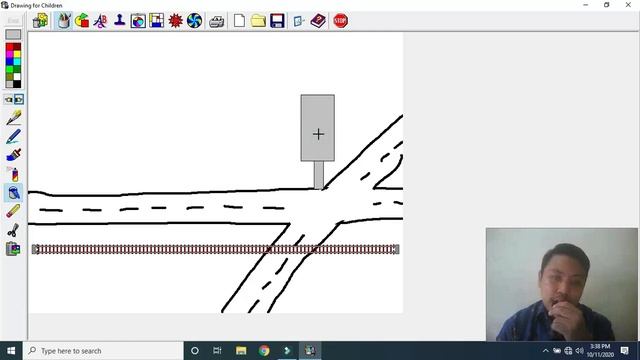Screen dimensions: 640x360
Task: Click the gray signboard on the canvas
Action: coord(318,128)
